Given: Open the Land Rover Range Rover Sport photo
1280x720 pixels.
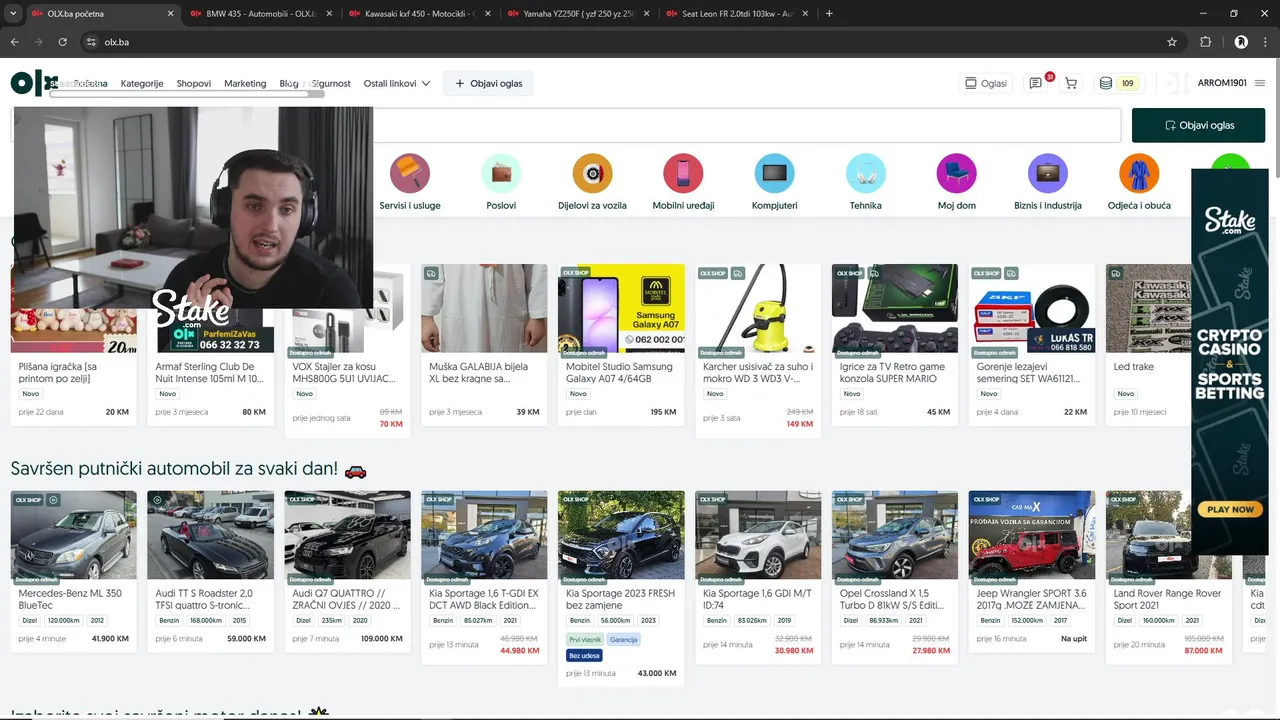Looking at the screenshot, I should click(x=1169, y=535).
